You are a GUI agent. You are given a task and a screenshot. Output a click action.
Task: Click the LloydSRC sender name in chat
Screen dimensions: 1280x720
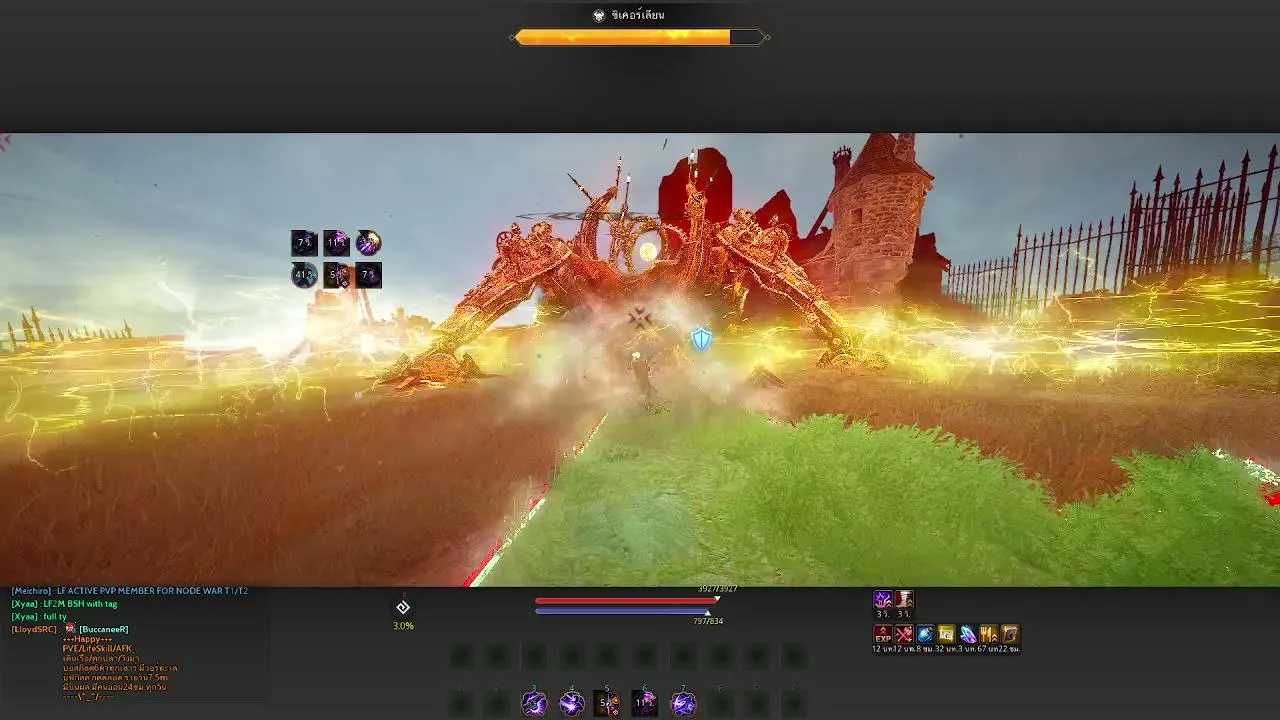point(34,629)
